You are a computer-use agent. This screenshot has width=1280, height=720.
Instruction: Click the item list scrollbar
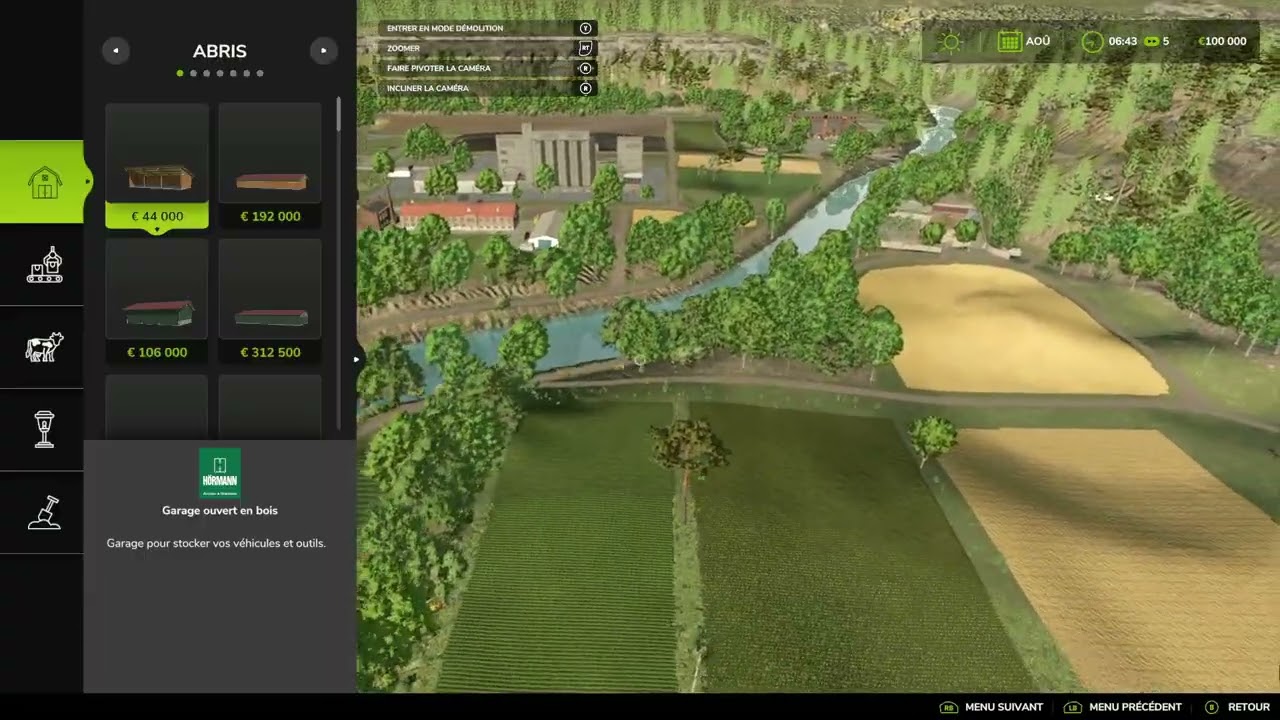coord(339,115)
